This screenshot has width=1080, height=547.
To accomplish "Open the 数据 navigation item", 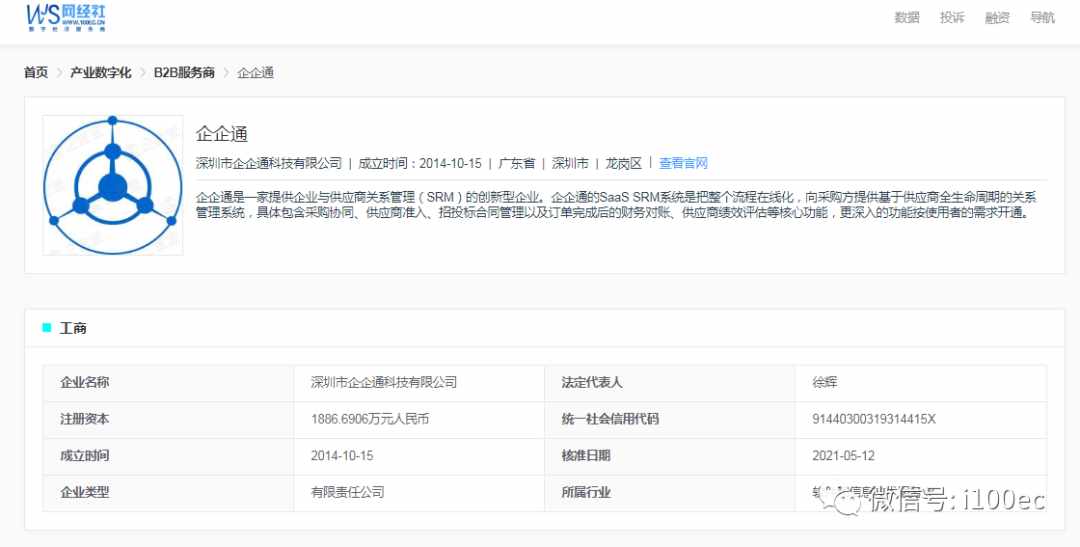I will 906,18.
